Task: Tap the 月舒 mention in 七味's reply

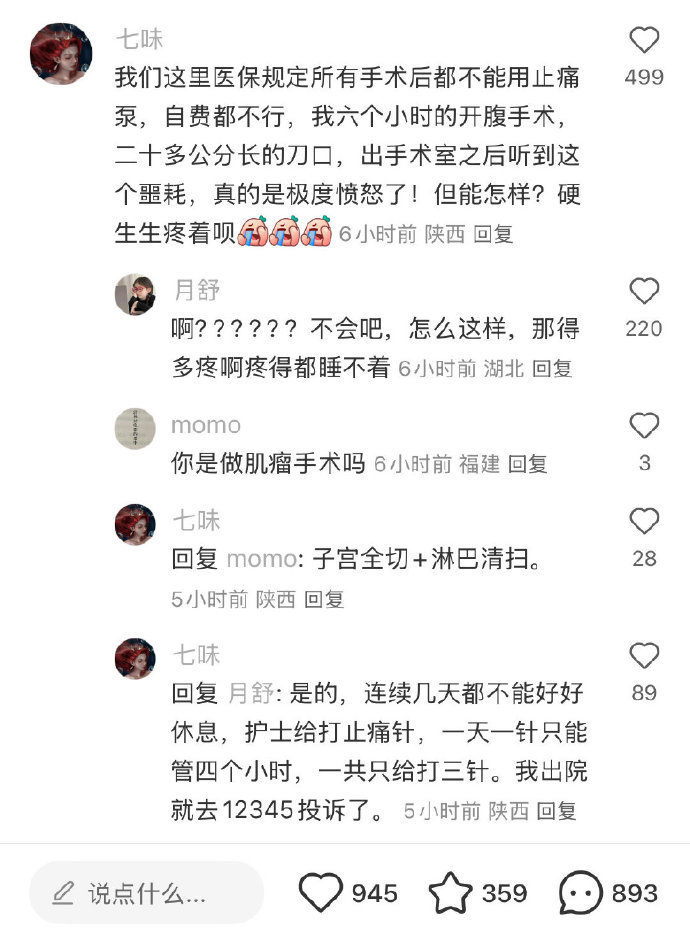Action: [x=251, y=694]
